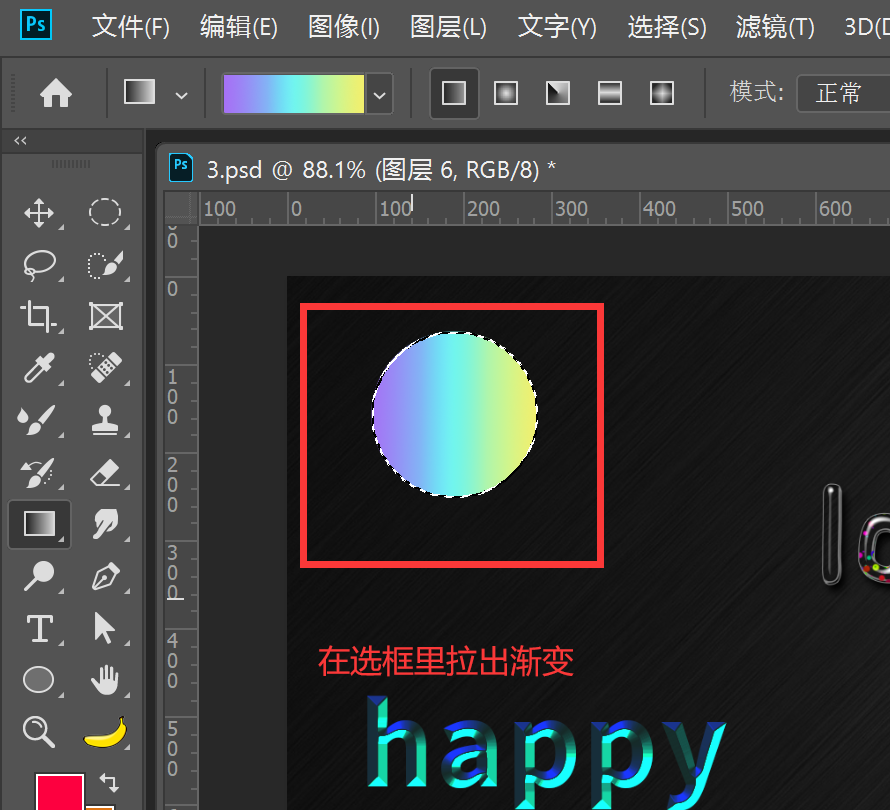This screenshot has width=890, height=810.
Task: Select the Spot Healing Brush tool
Action: 106,368
